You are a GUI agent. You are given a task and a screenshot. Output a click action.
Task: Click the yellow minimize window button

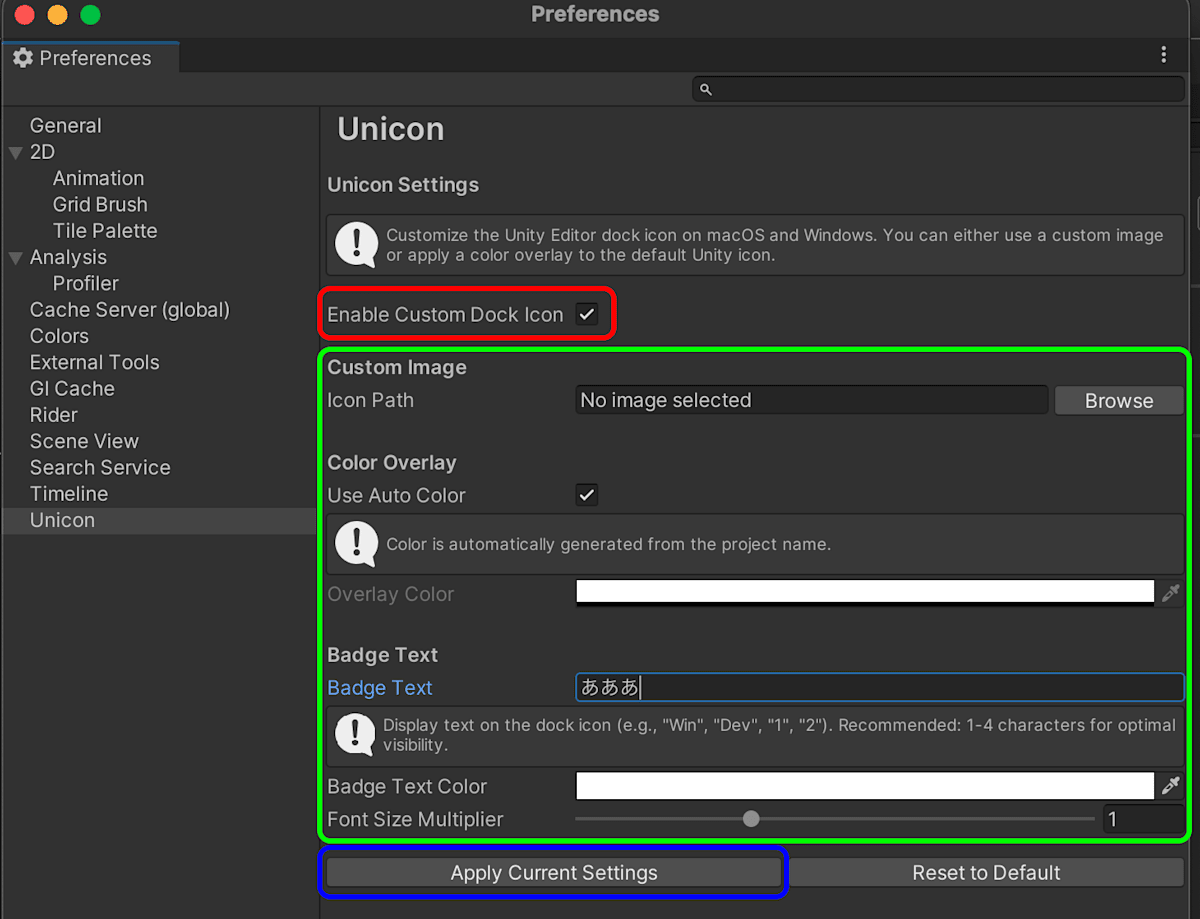click(57, 15)
